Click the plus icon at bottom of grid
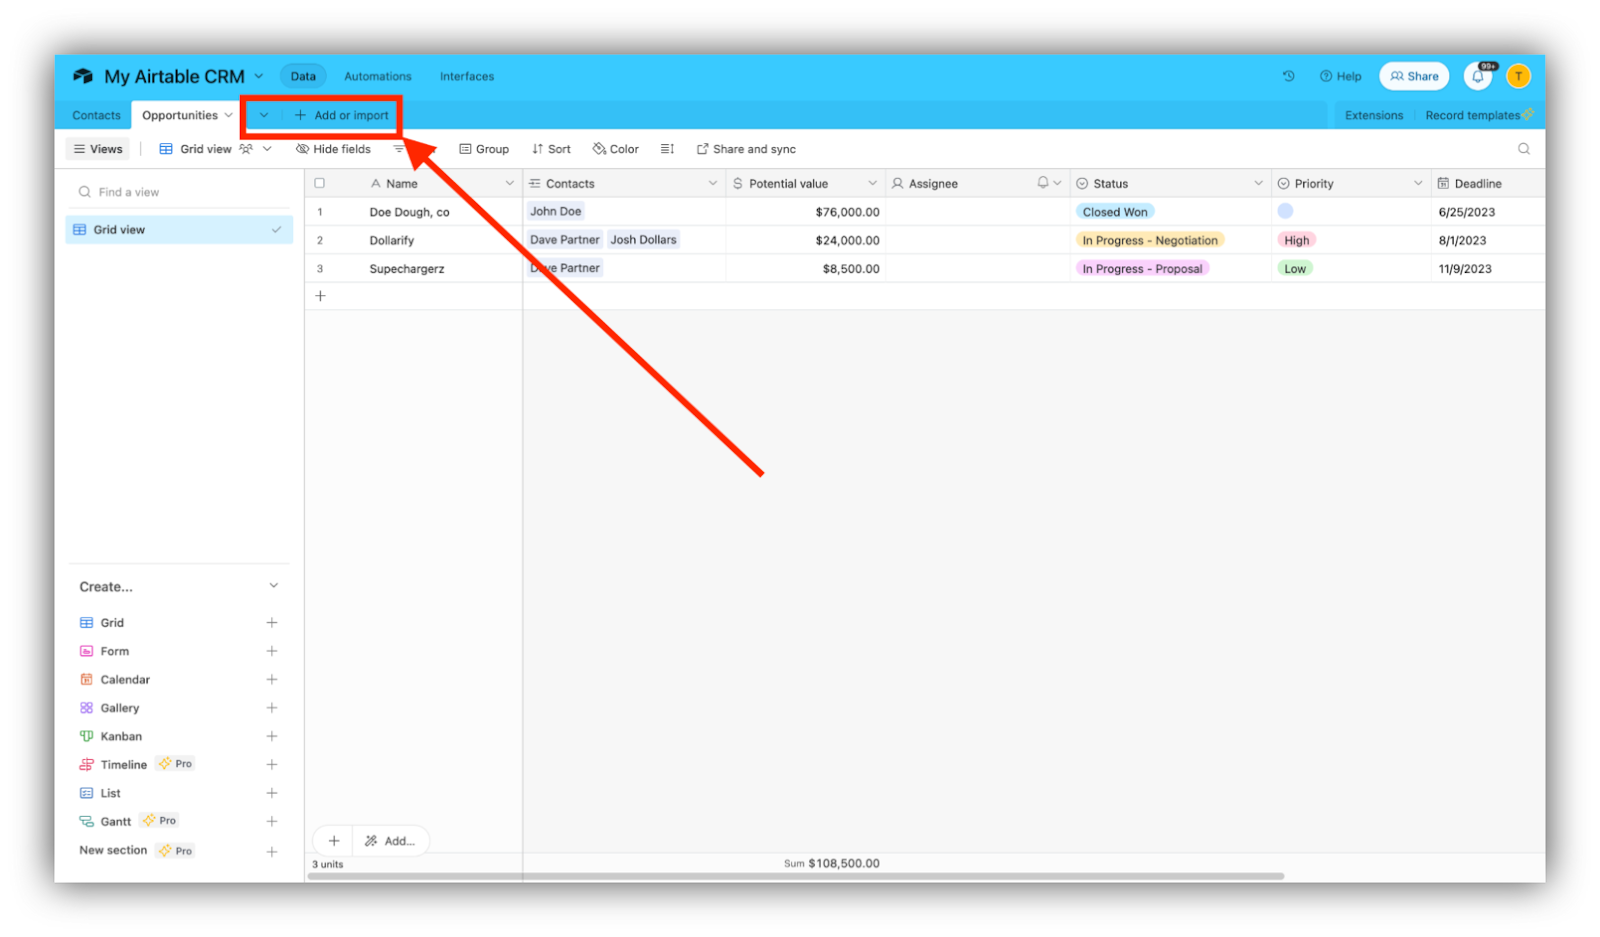This screenshot has height=937, width=1600. coord(334,841)
